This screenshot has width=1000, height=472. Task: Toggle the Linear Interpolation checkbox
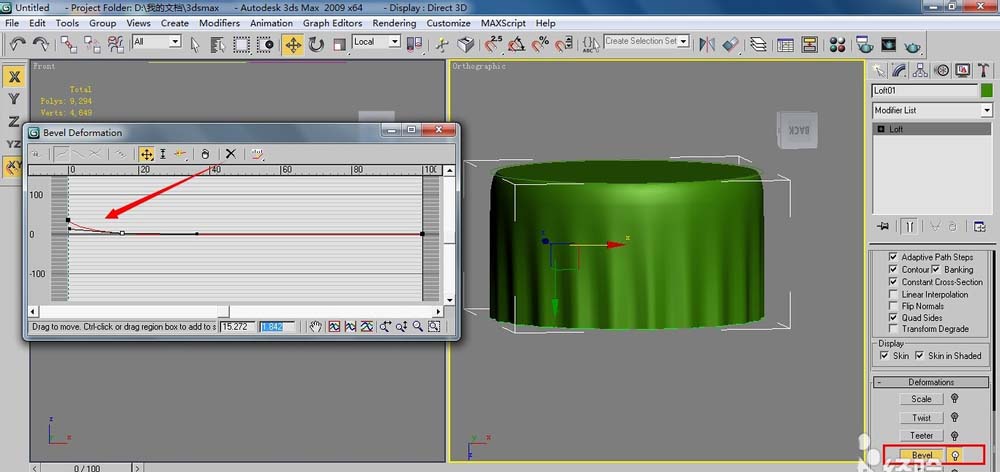(x=894, y=294)
